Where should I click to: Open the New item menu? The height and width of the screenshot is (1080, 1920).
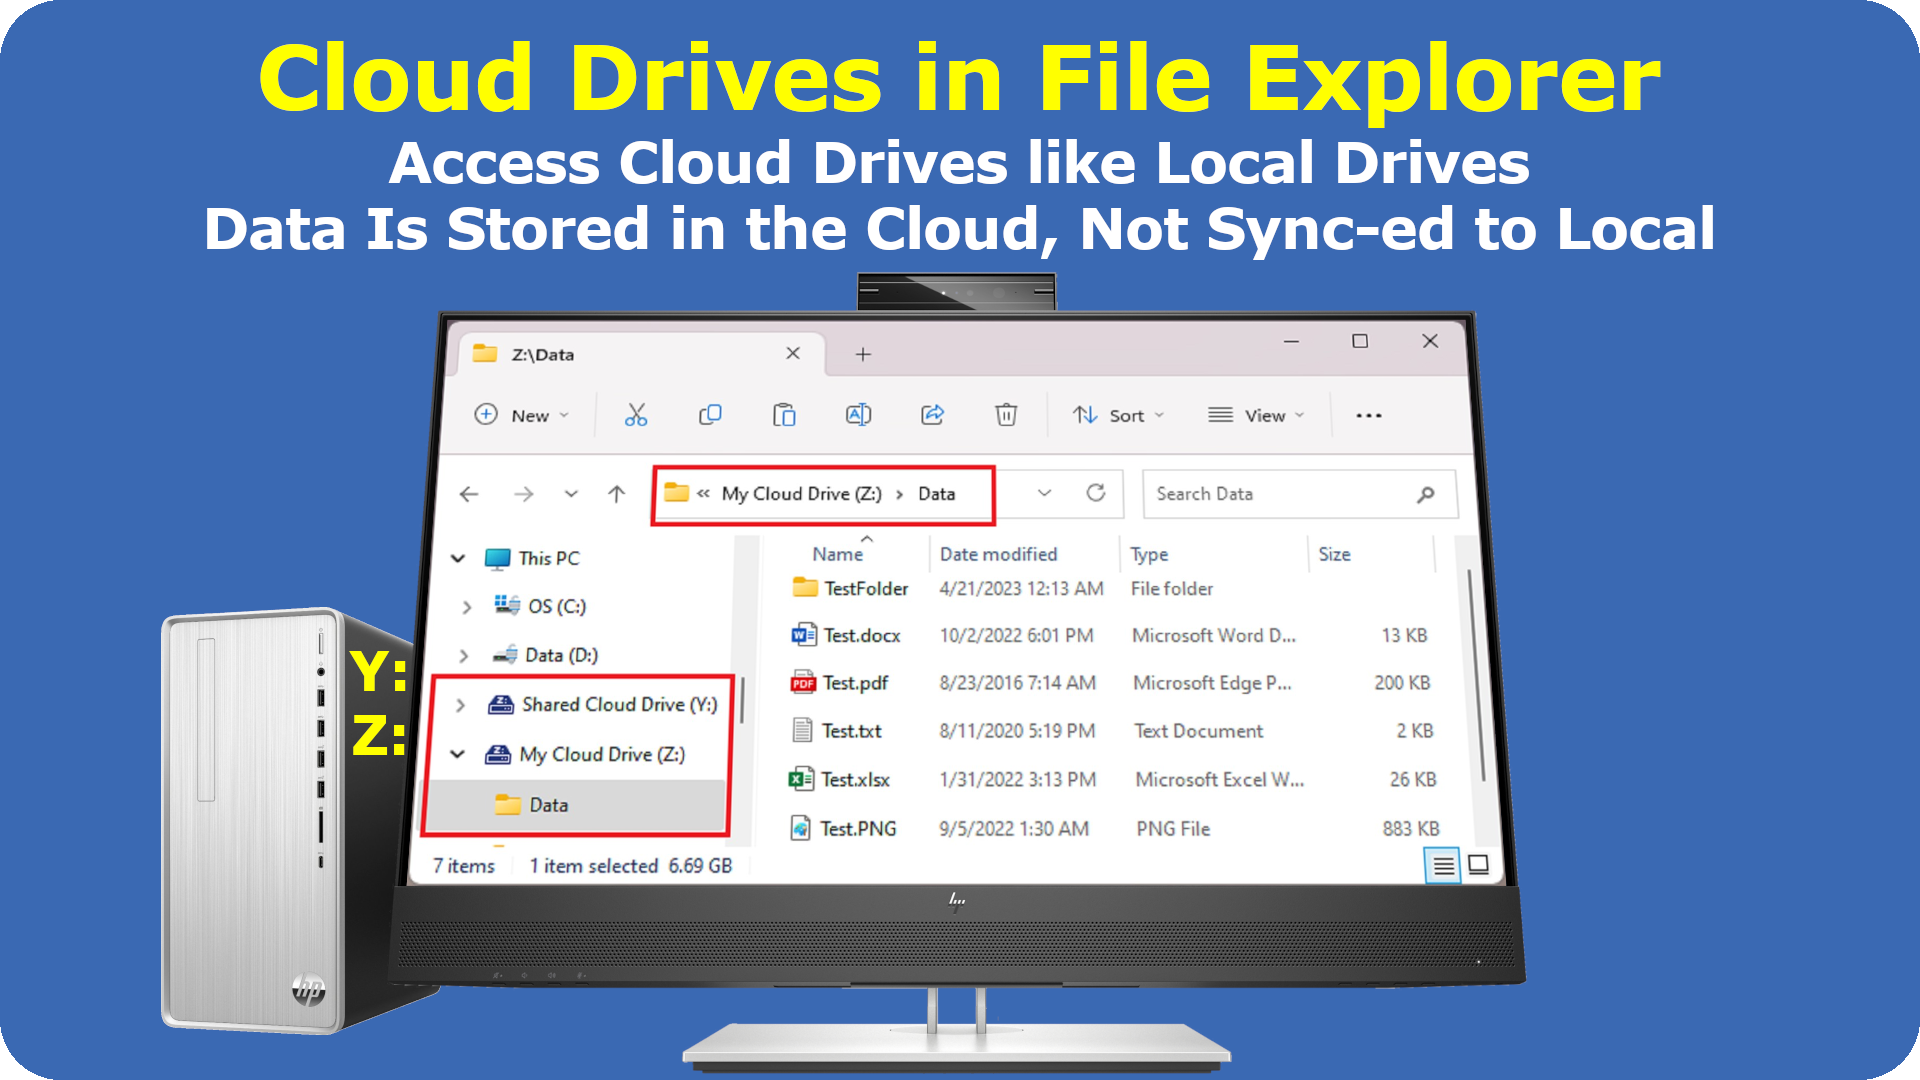coord(521,415)
